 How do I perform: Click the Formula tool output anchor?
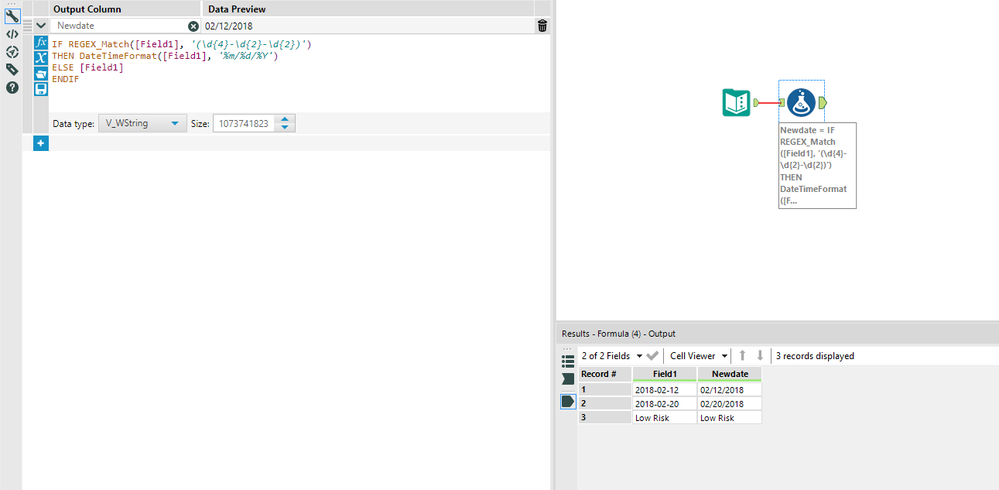[823, 103]
